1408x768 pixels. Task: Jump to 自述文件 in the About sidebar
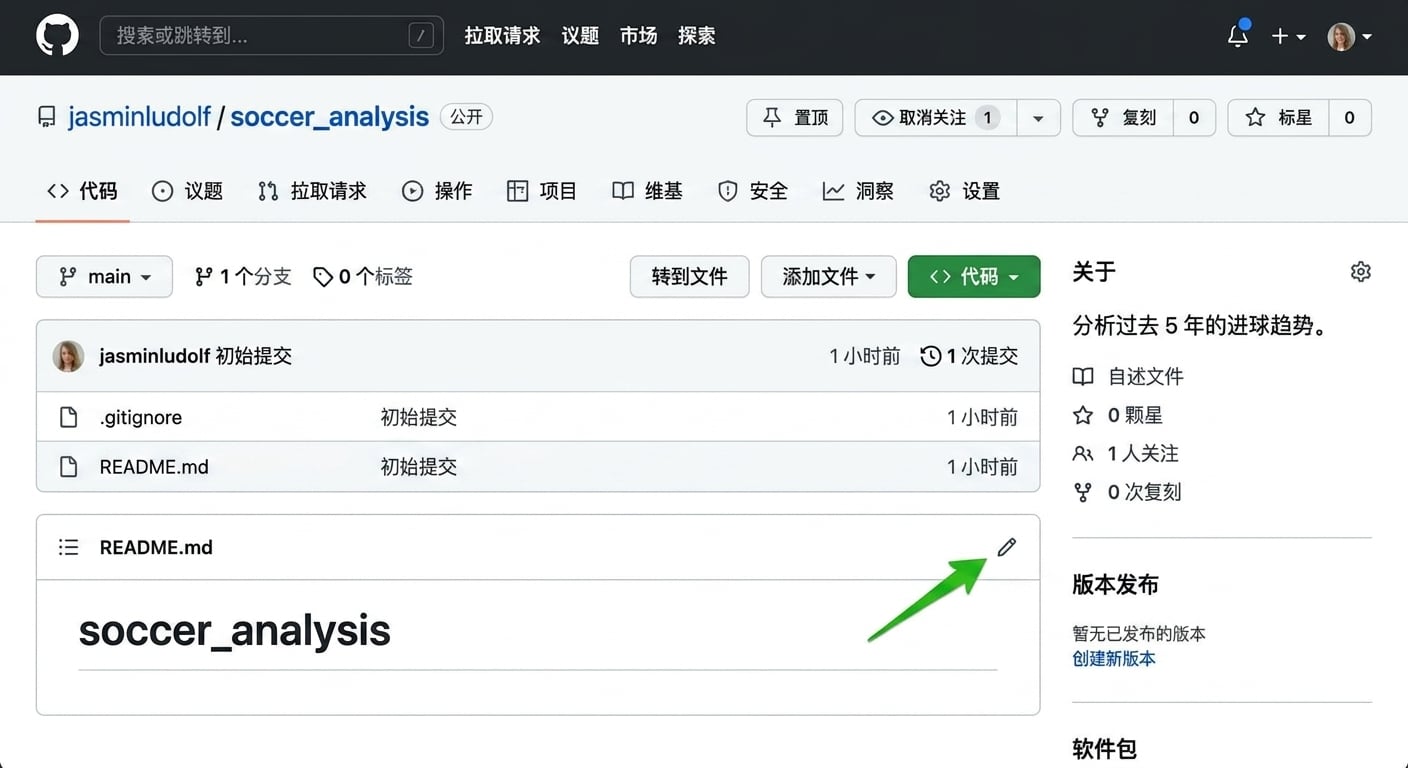tap(1128, 377)
